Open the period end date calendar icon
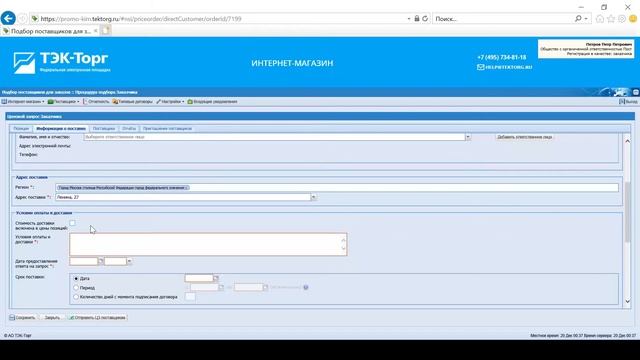Screen dimensions: 640x360 (x=265, y=288)
